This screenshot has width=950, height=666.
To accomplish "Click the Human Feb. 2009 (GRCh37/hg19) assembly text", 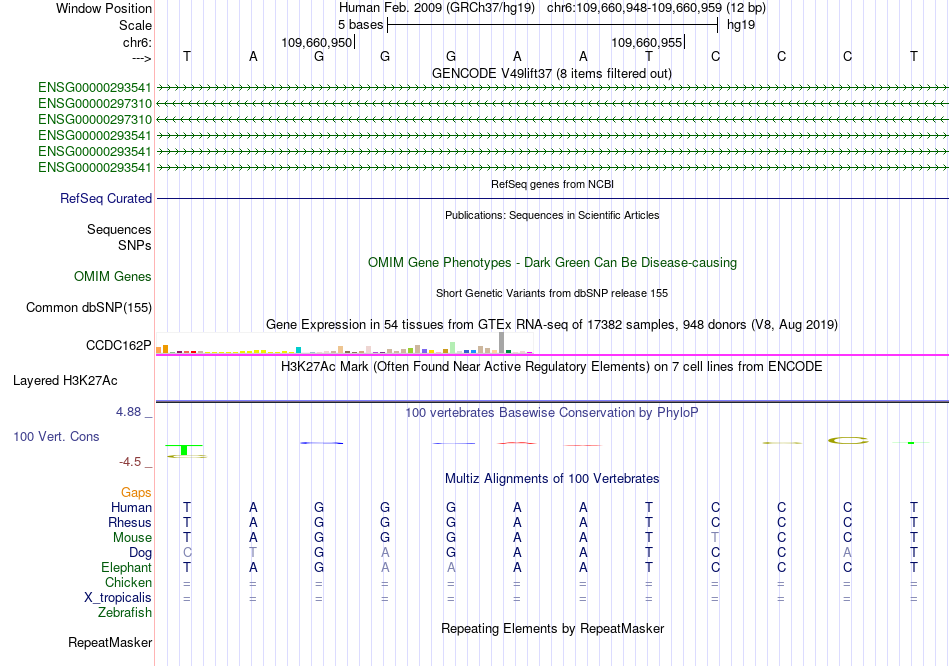I will coord(437,8).
